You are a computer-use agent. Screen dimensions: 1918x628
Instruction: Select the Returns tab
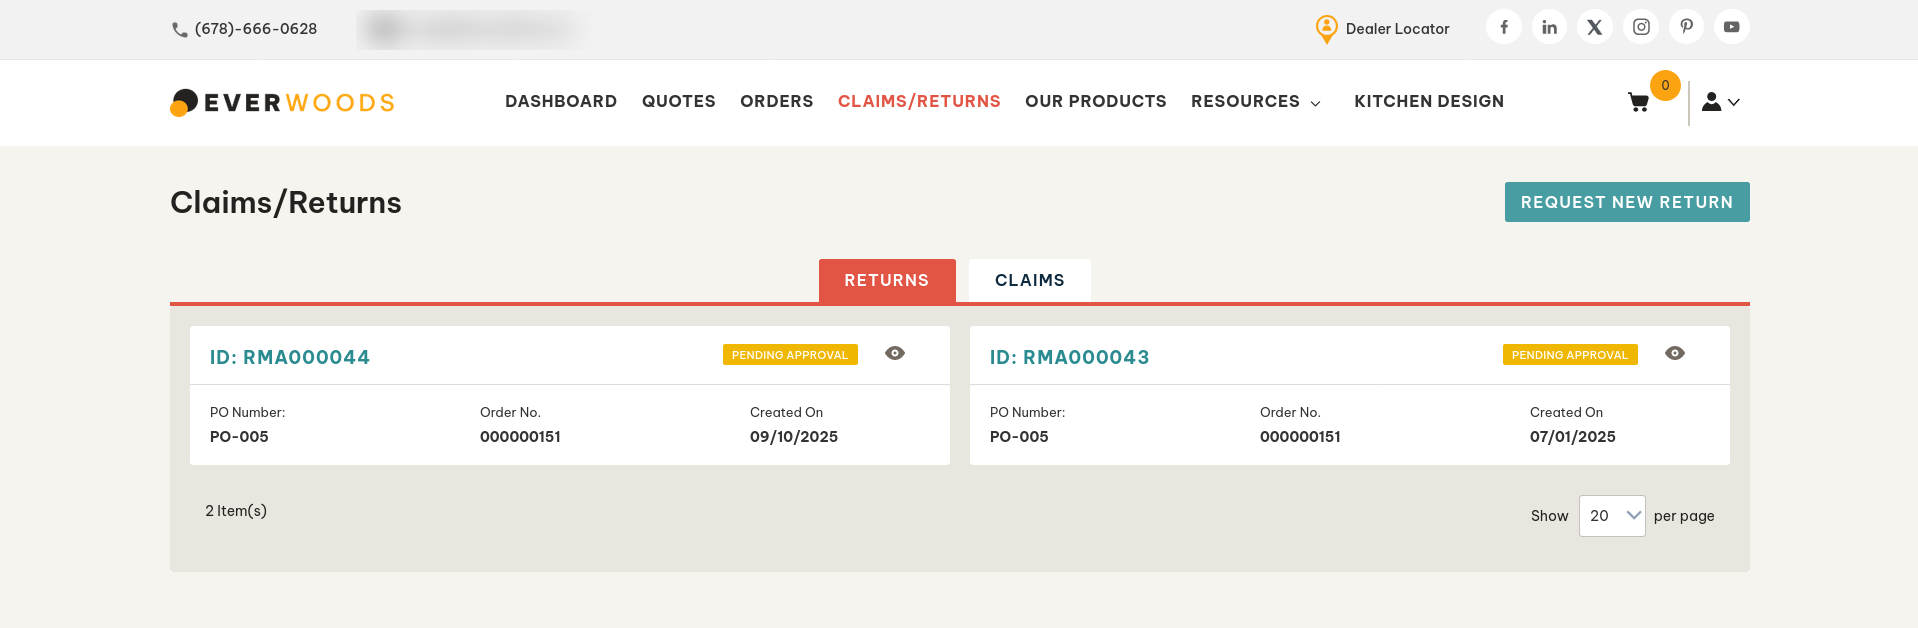[886, 280]
